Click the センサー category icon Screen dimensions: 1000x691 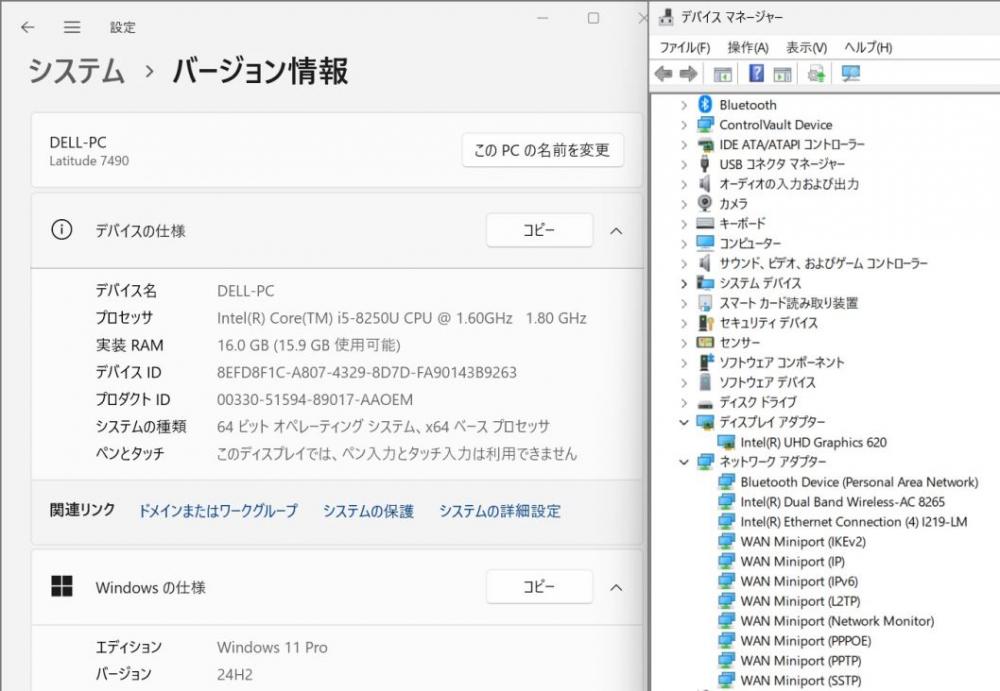705,343
